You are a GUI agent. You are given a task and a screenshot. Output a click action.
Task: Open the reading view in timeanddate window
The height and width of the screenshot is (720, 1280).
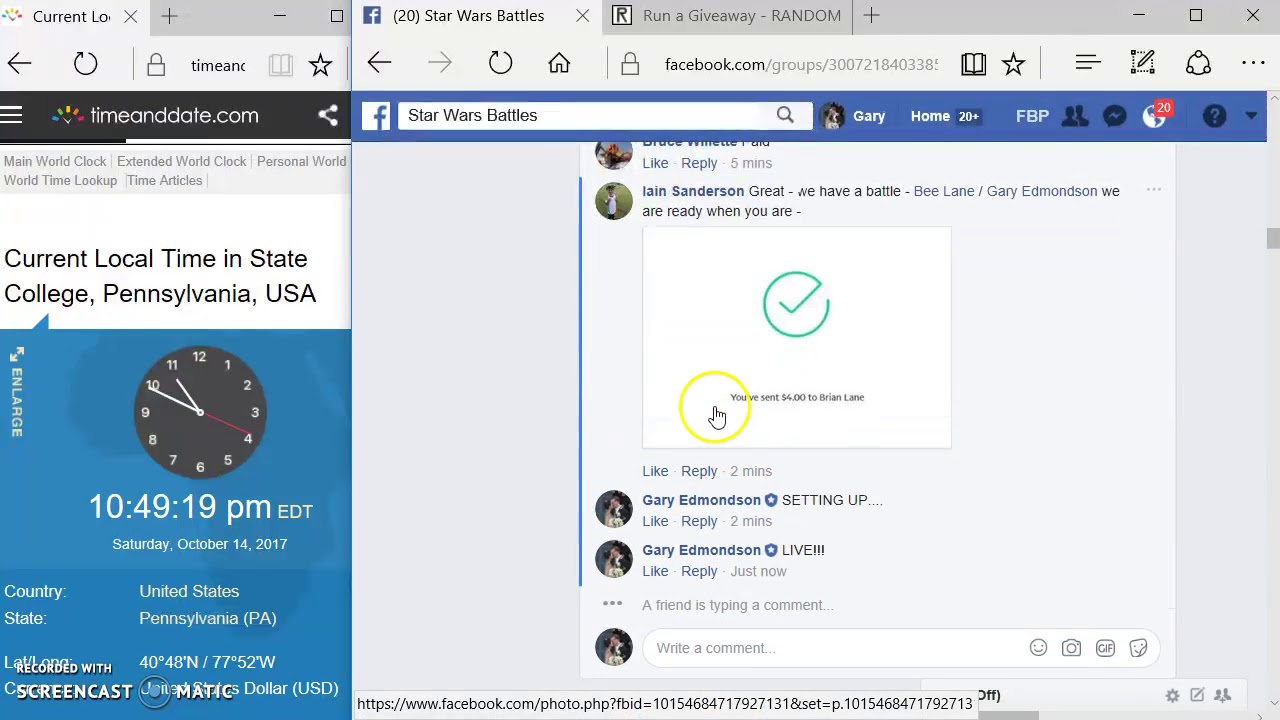click(x=281, y=65)
